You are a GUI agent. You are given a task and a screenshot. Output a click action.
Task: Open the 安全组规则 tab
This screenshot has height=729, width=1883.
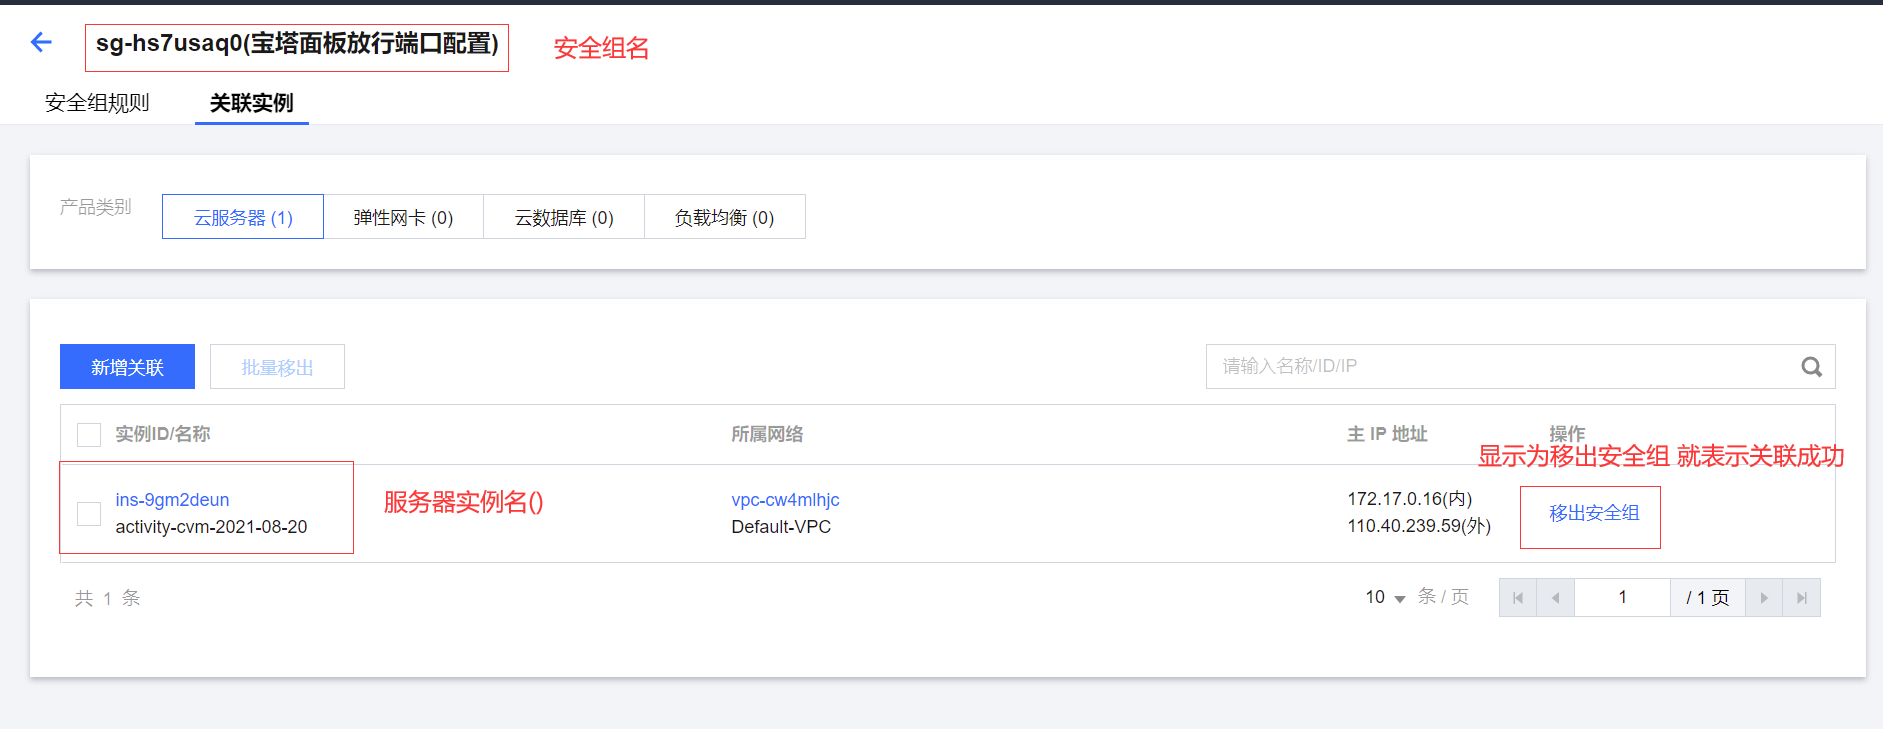tap(97, 103)
